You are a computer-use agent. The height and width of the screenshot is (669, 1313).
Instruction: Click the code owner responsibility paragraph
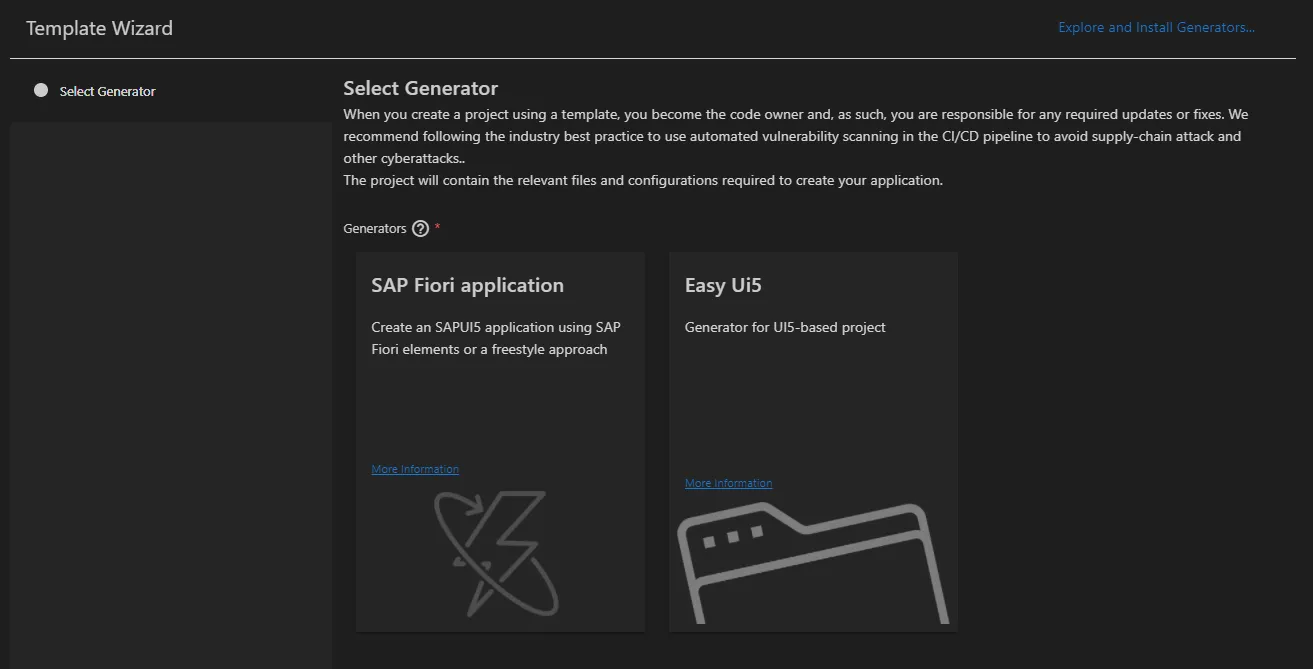click(x=795, y=136)
